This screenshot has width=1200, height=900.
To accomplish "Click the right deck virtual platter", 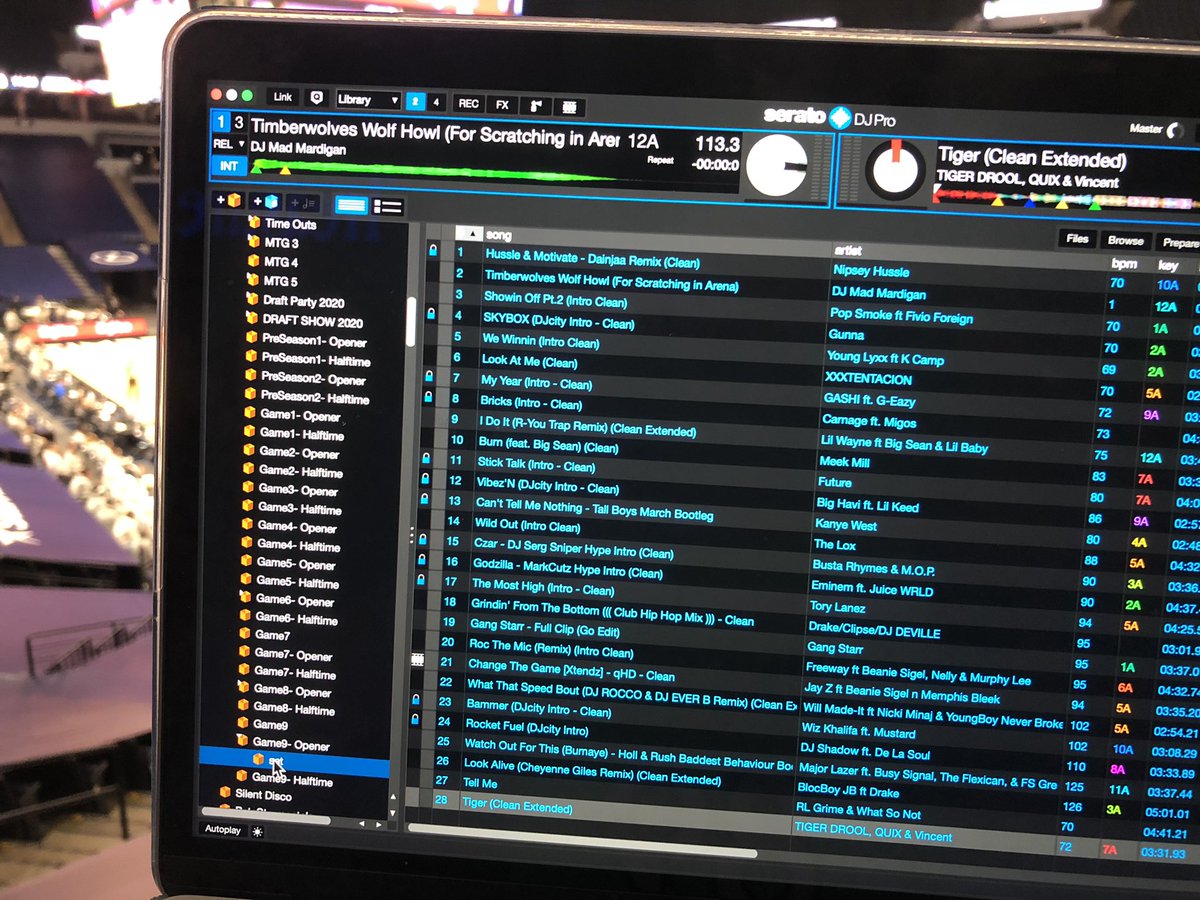I will (896, 170).
